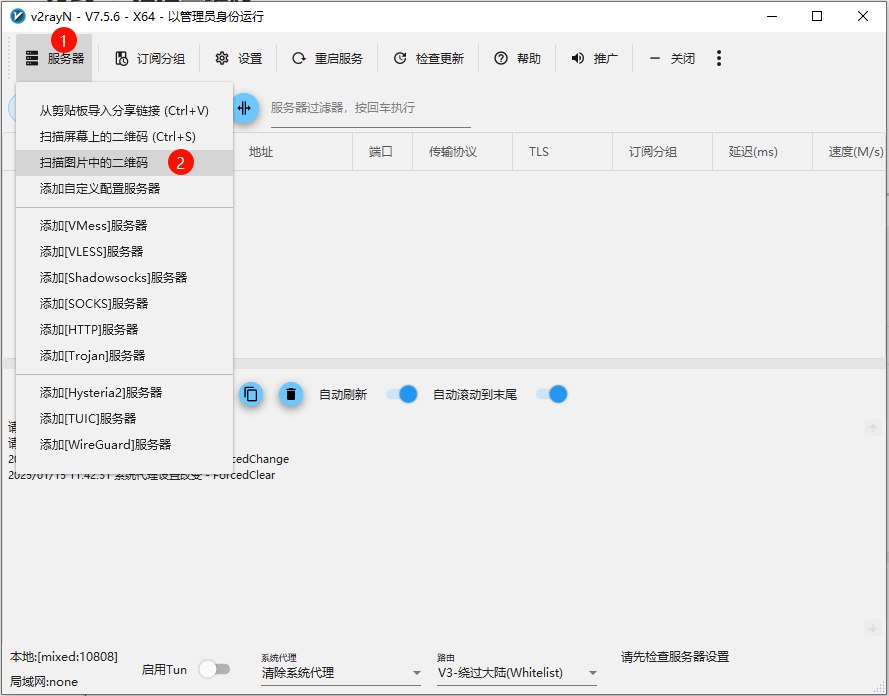Click the 服务器 toolbar icon

[x=33, y=59]
